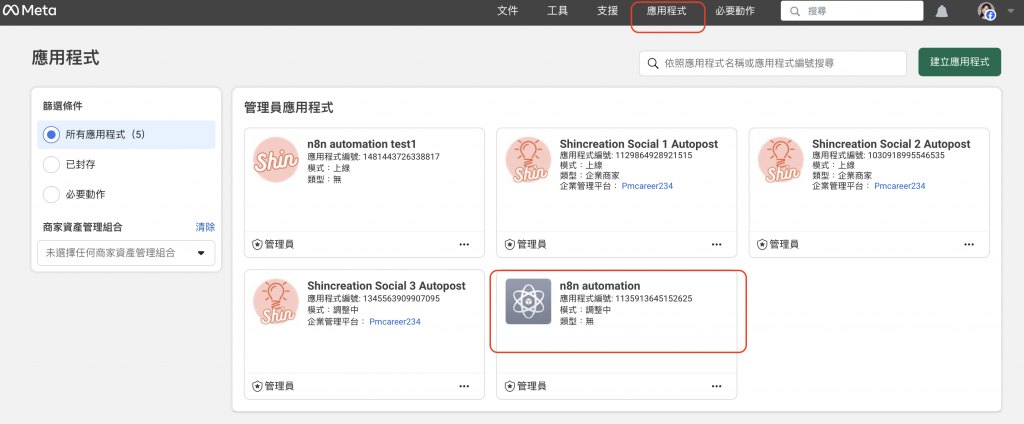Viewport: 1024px width, 424px height.
Task: Click admin shield icon on Social 1 Autopost
Action: click(x=510, y=244)
